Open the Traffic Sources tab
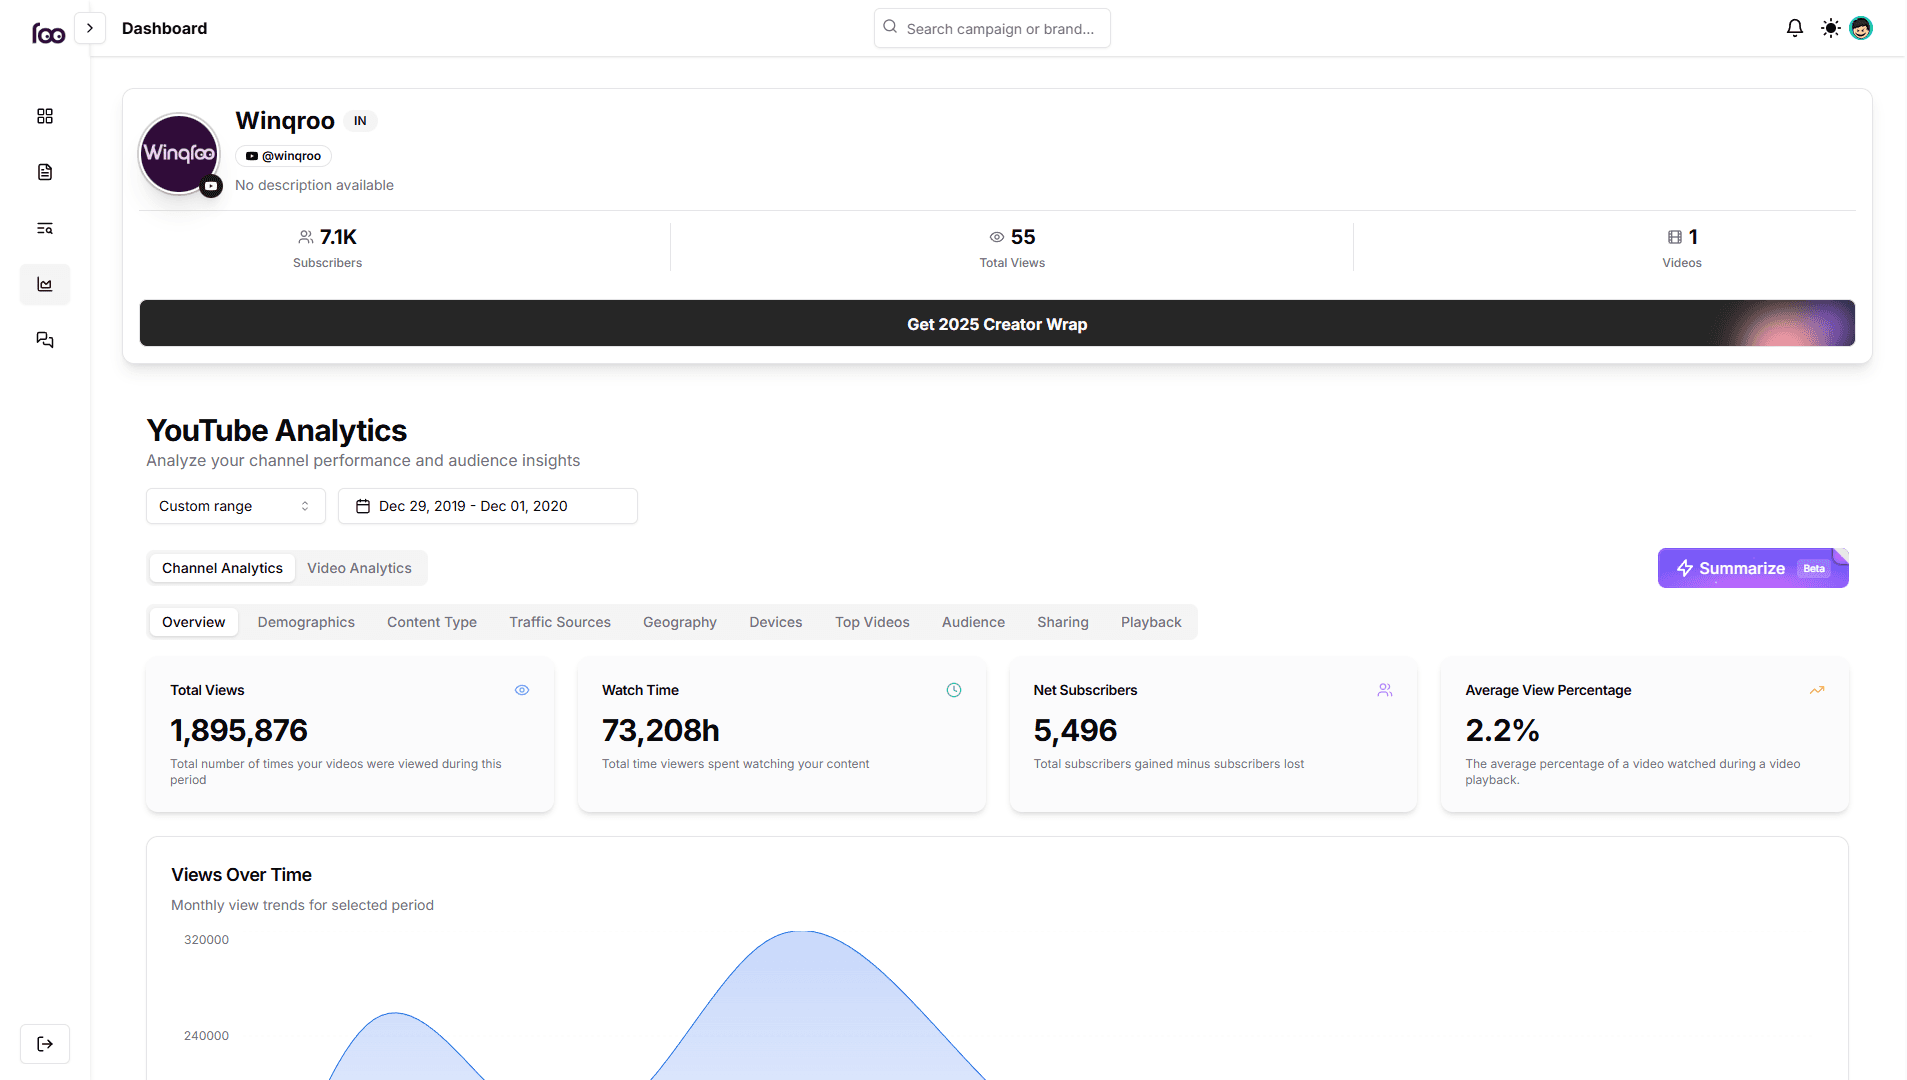Image resolution: width=1907 pixels, height=1080 pixels. [559, 622]
